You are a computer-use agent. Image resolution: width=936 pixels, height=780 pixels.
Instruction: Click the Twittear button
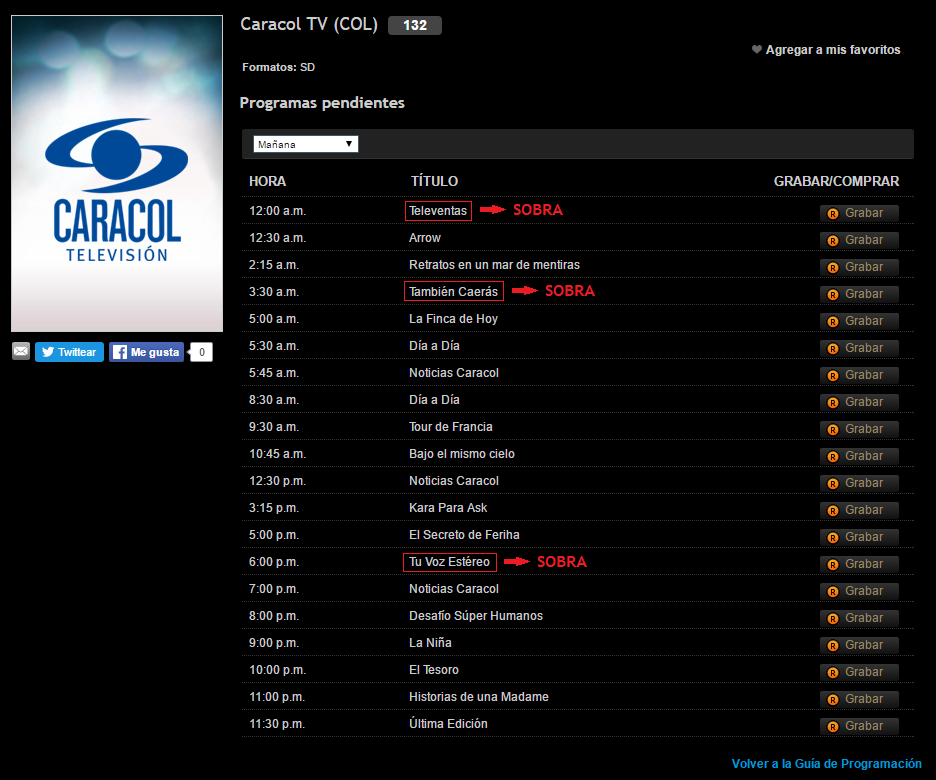[69, 352]
